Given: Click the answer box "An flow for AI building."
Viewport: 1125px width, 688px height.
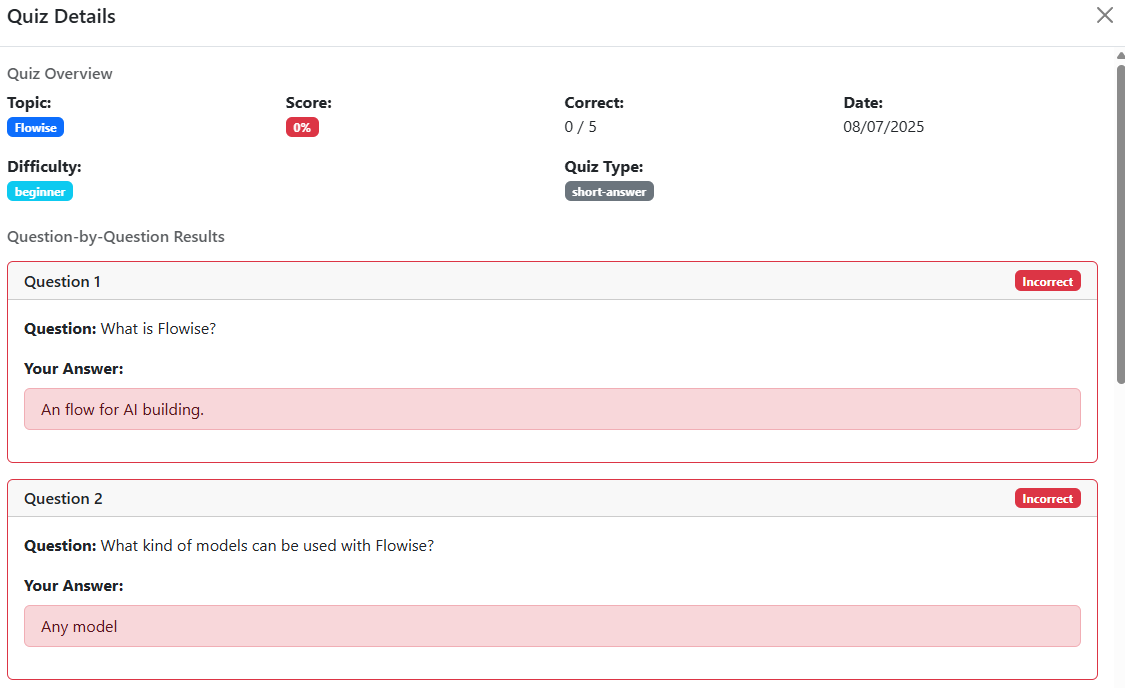Looking at the screenshot, I should tap(552, 409).
